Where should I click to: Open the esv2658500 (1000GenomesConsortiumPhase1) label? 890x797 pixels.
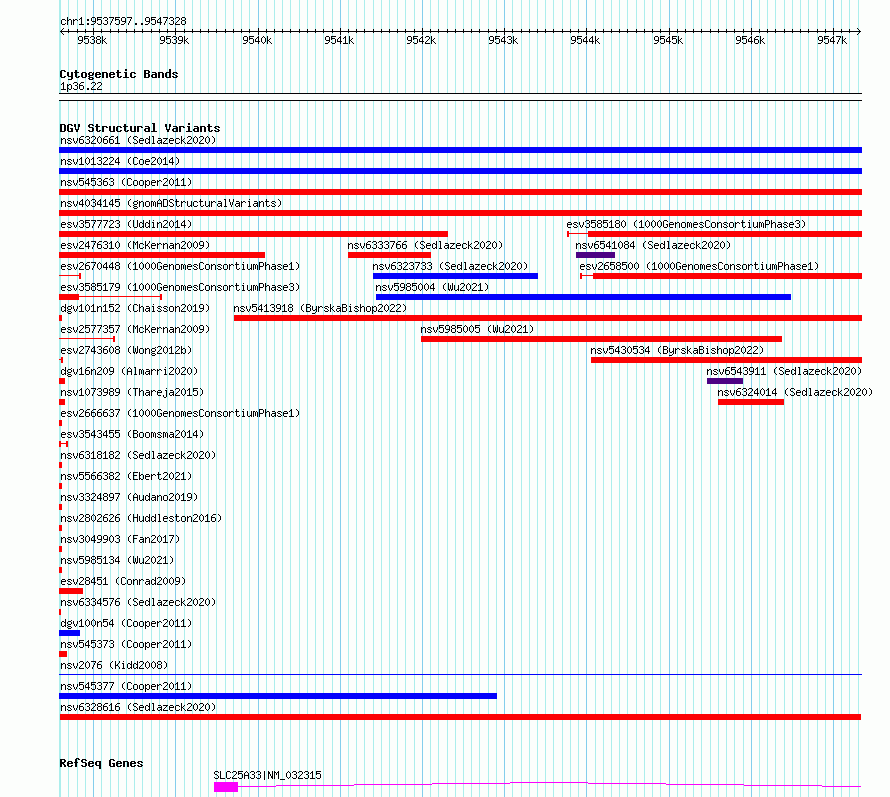coord(699,266)
